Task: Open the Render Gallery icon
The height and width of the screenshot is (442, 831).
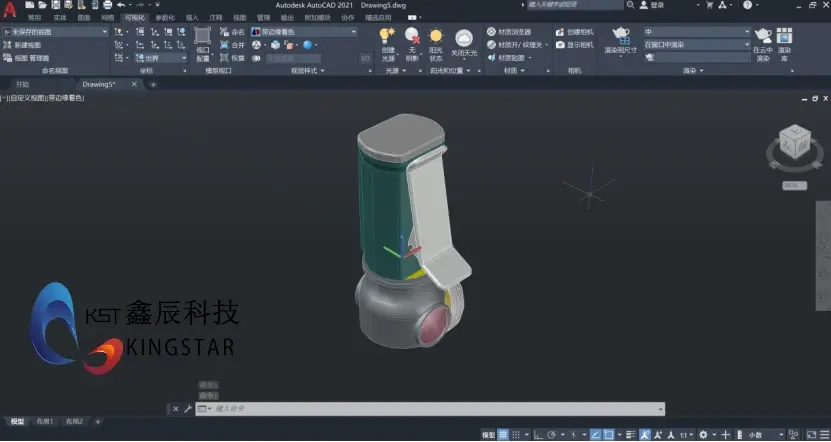Action: point(784,36)
